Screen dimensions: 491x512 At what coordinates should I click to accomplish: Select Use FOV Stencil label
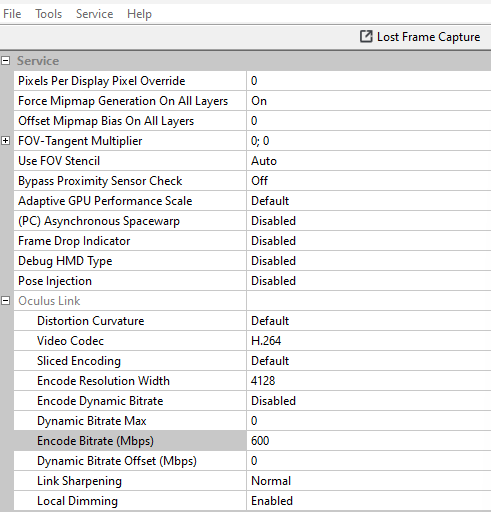(x=59, y=161)
